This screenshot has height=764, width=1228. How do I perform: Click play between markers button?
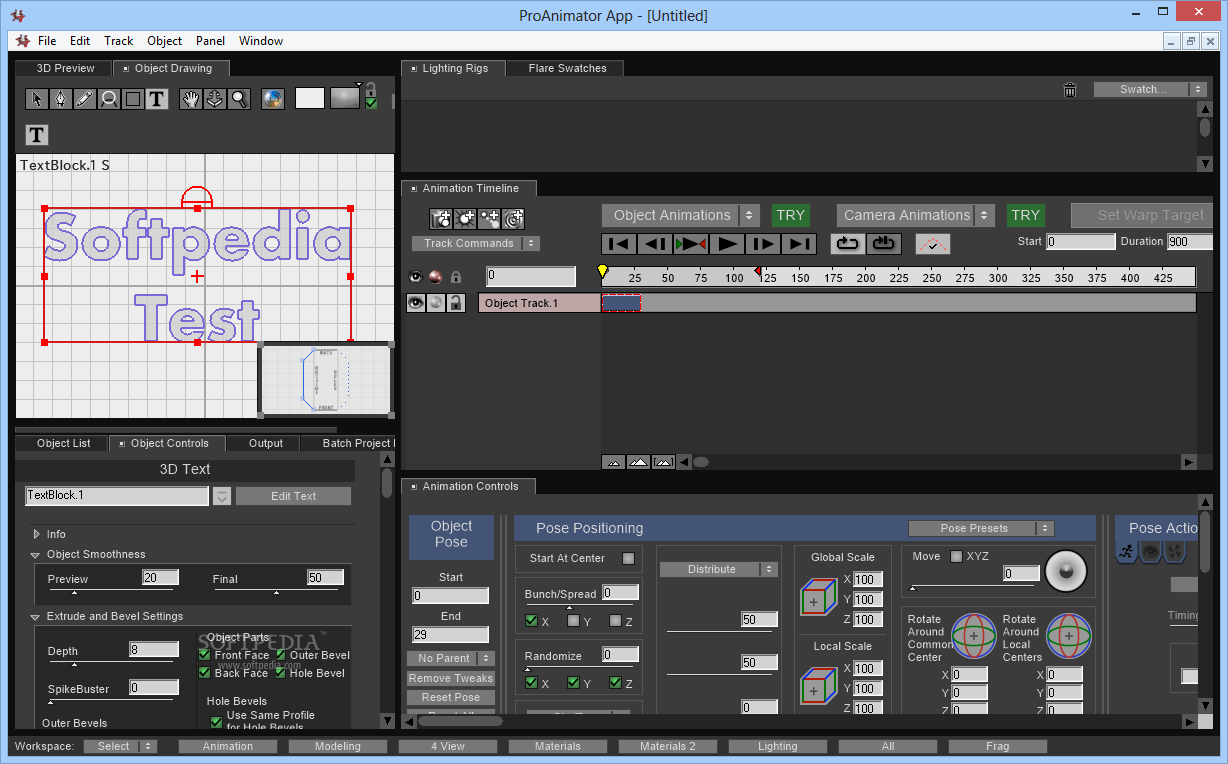point(691,244)
